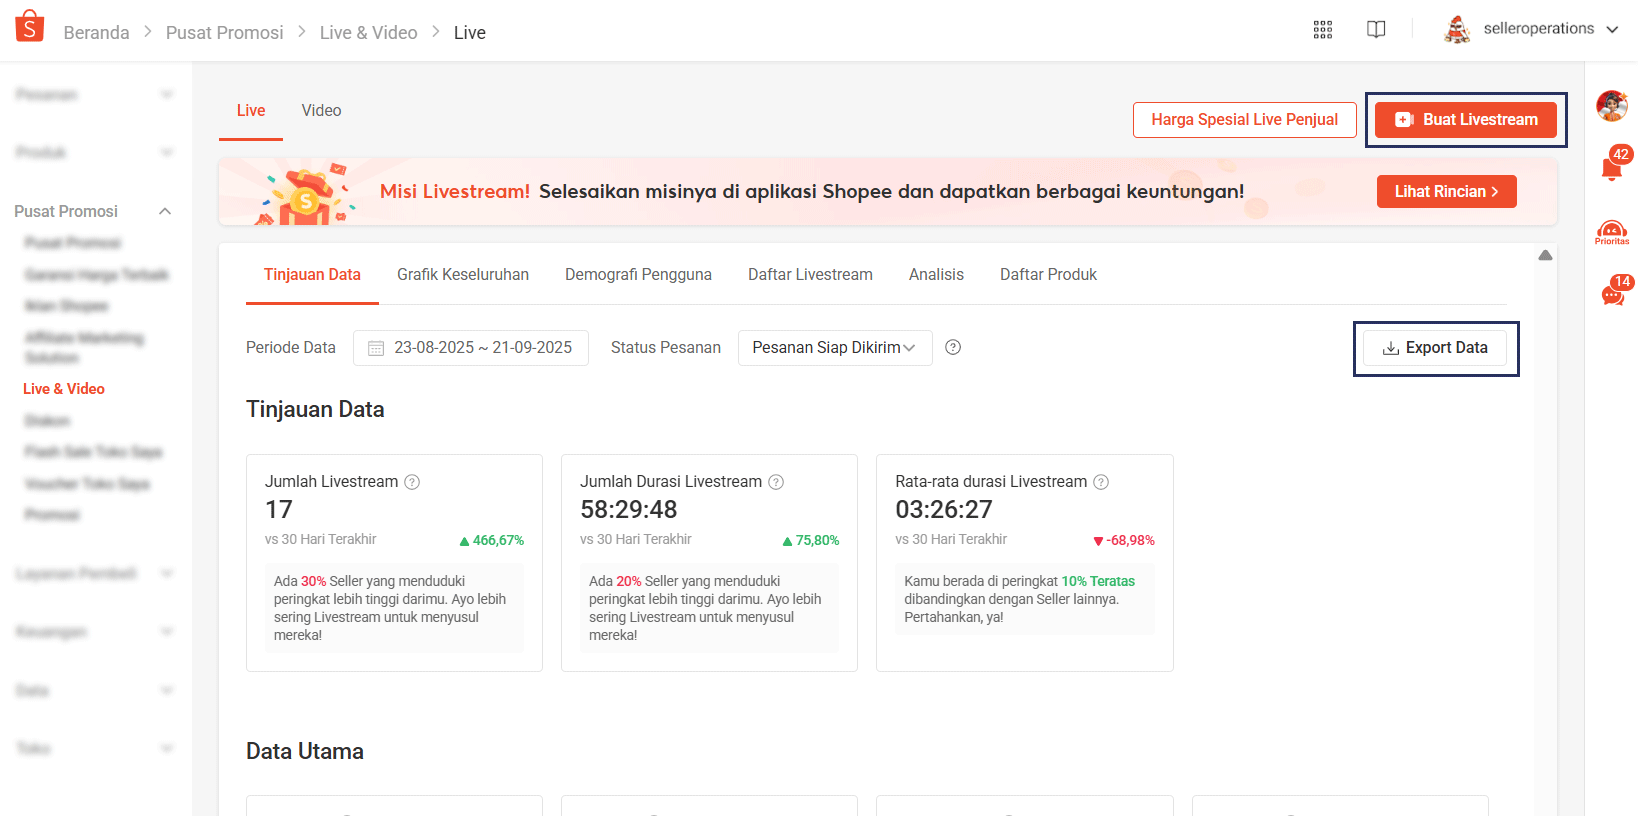Screen dimensions: 1638x816
Task: Click the selleroperations account avatar
Action: click(x=1457, y=30)
